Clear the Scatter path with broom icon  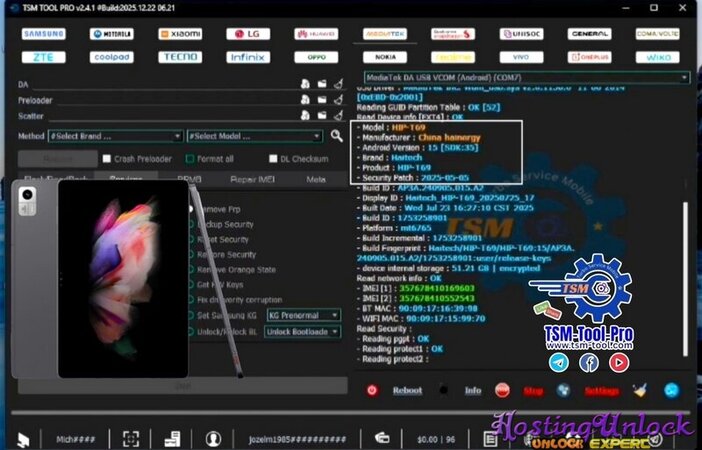click(338, 117)
